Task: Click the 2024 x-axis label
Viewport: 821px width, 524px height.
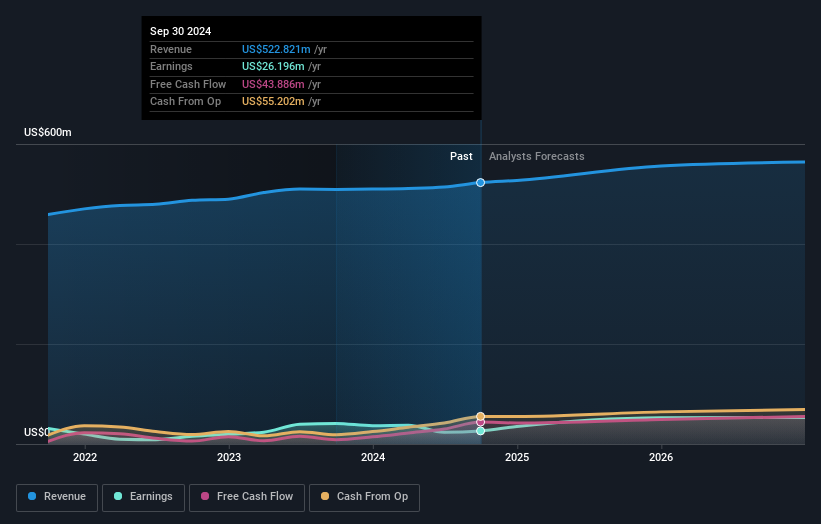Action: click(373, 457)
